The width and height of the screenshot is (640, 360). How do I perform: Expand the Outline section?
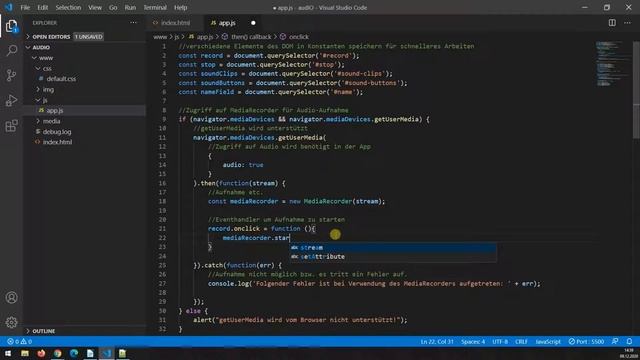point(43,331)
